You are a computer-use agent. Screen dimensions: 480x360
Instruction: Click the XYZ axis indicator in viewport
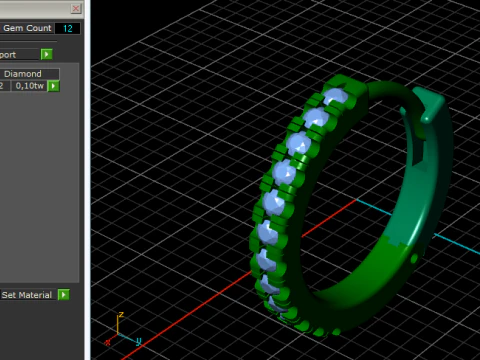click(123, 330)
